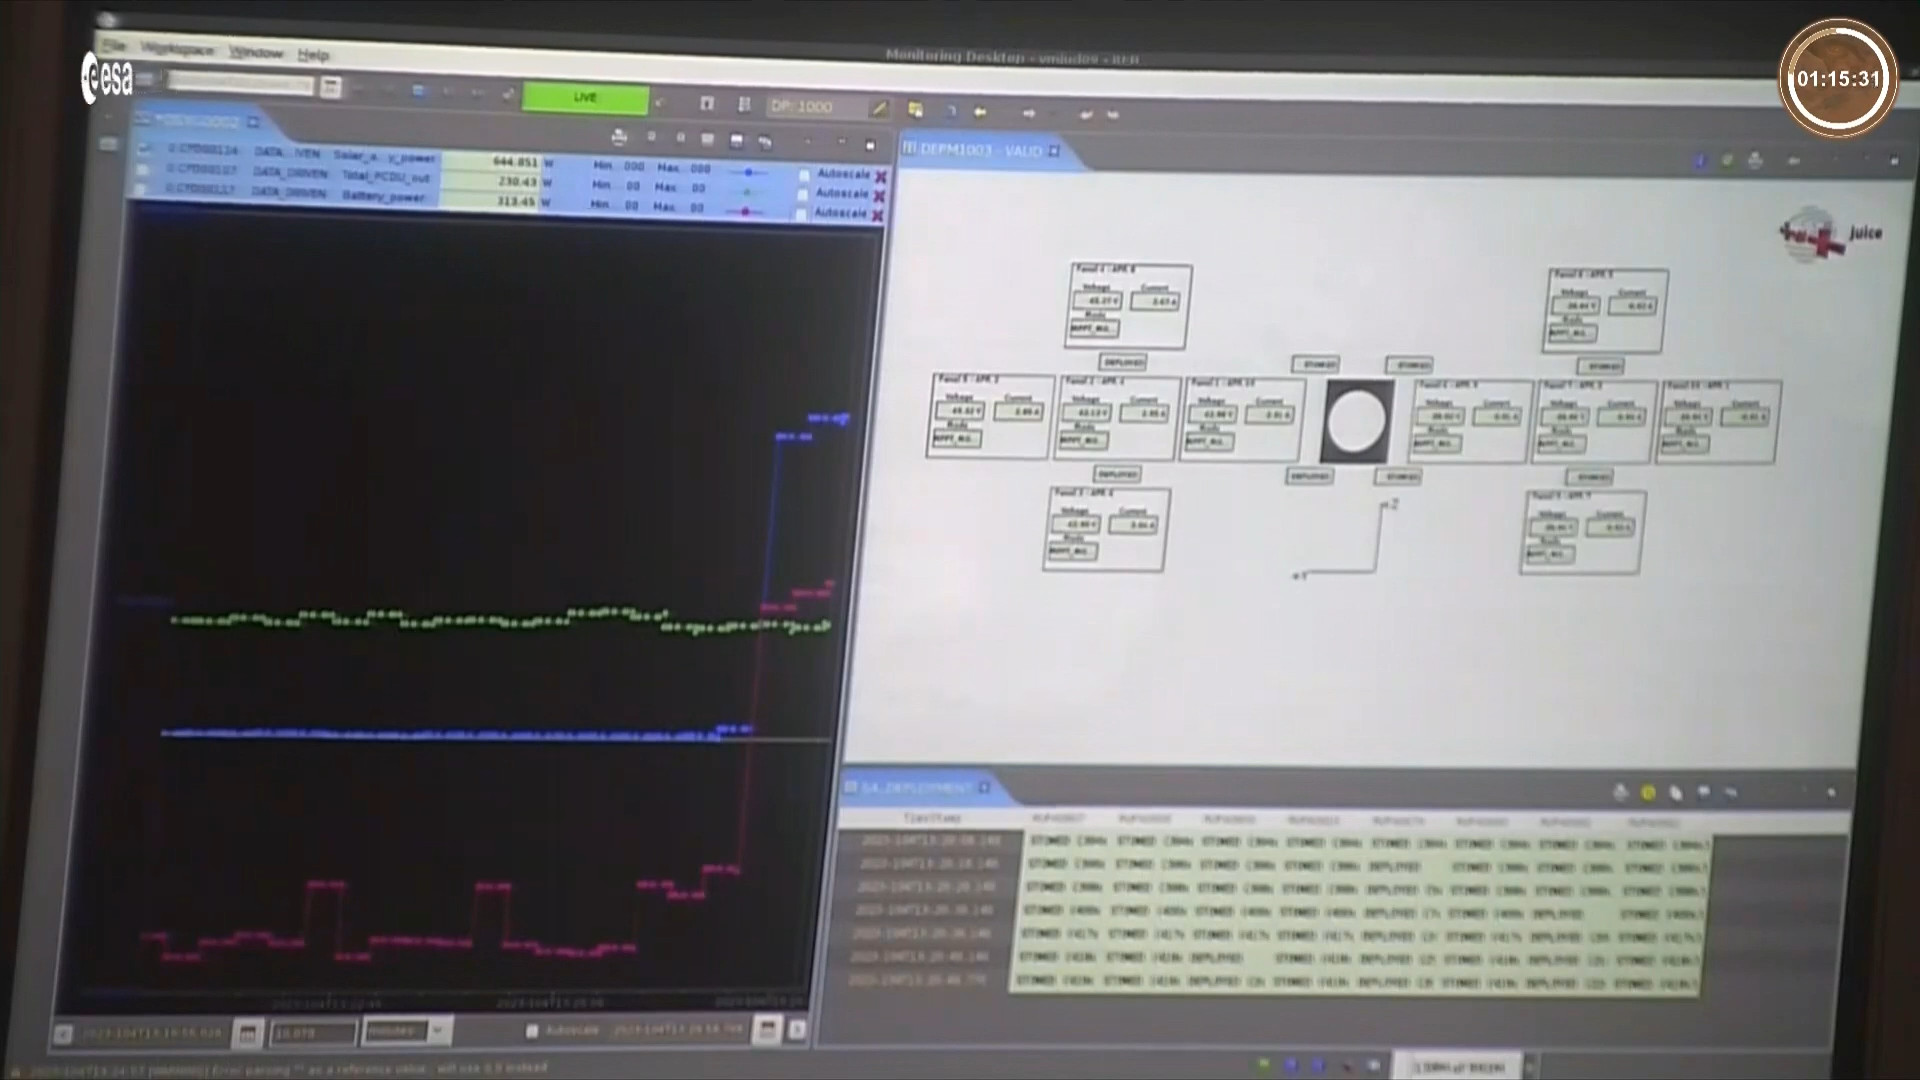
Task: Enable Autoscale for Total_PCDU_out row
Action: coord(802,195)
